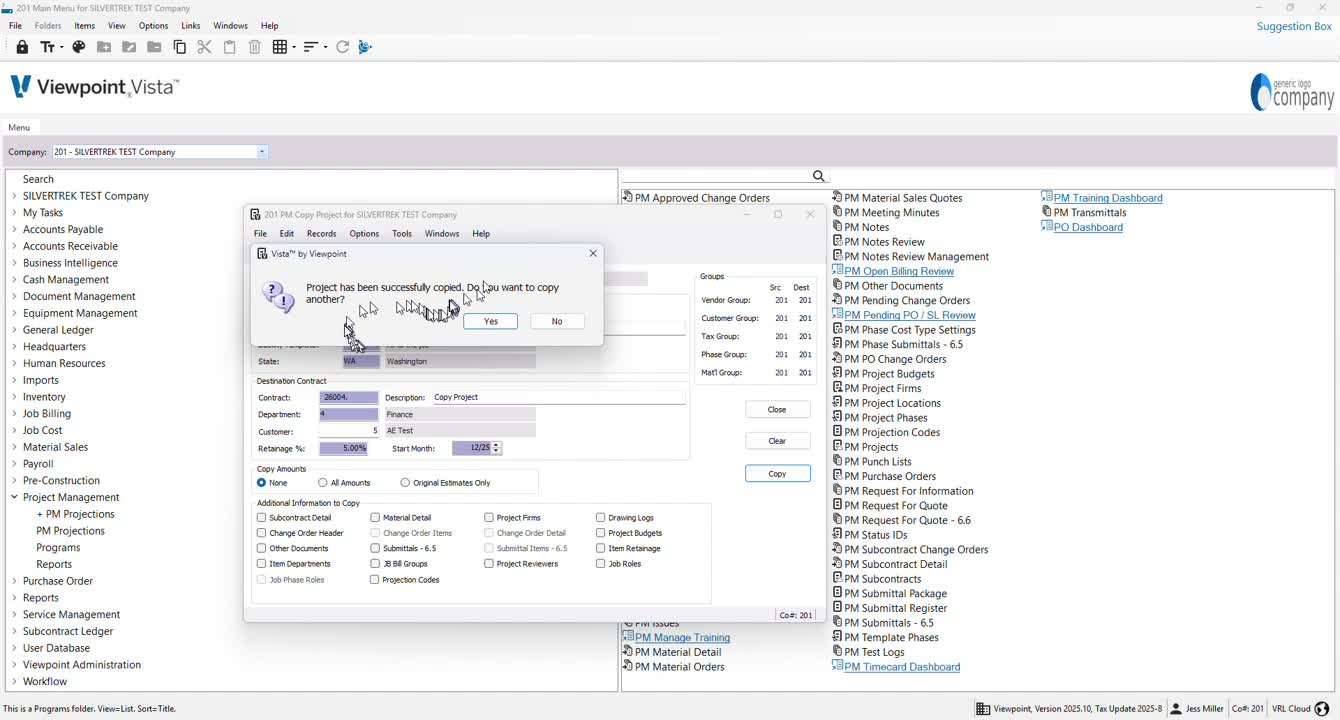Open the text size (Tt) tool
The height and width of the screenshot is (720, 1340).
tap(47, 47)
